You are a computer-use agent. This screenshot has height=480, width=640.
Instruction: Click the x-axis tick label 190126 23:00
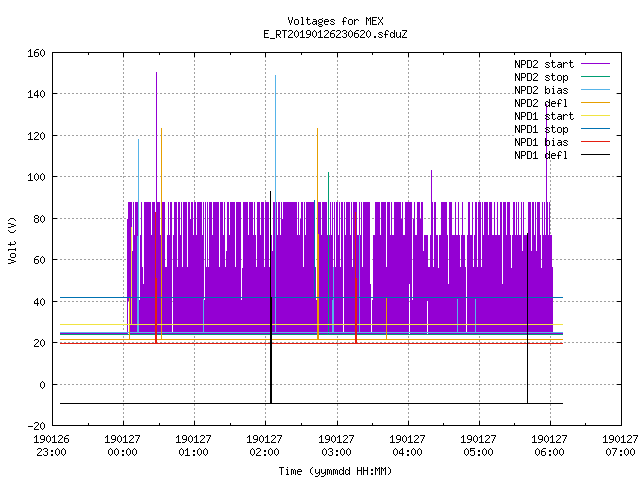pyautogui.click(x=51, y=446)
